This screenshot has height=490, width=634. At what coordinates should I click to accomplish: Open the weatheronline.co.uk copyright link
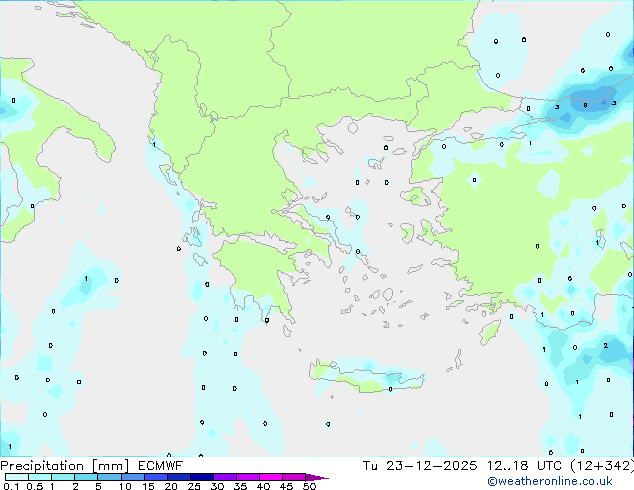tap(549, 481)
